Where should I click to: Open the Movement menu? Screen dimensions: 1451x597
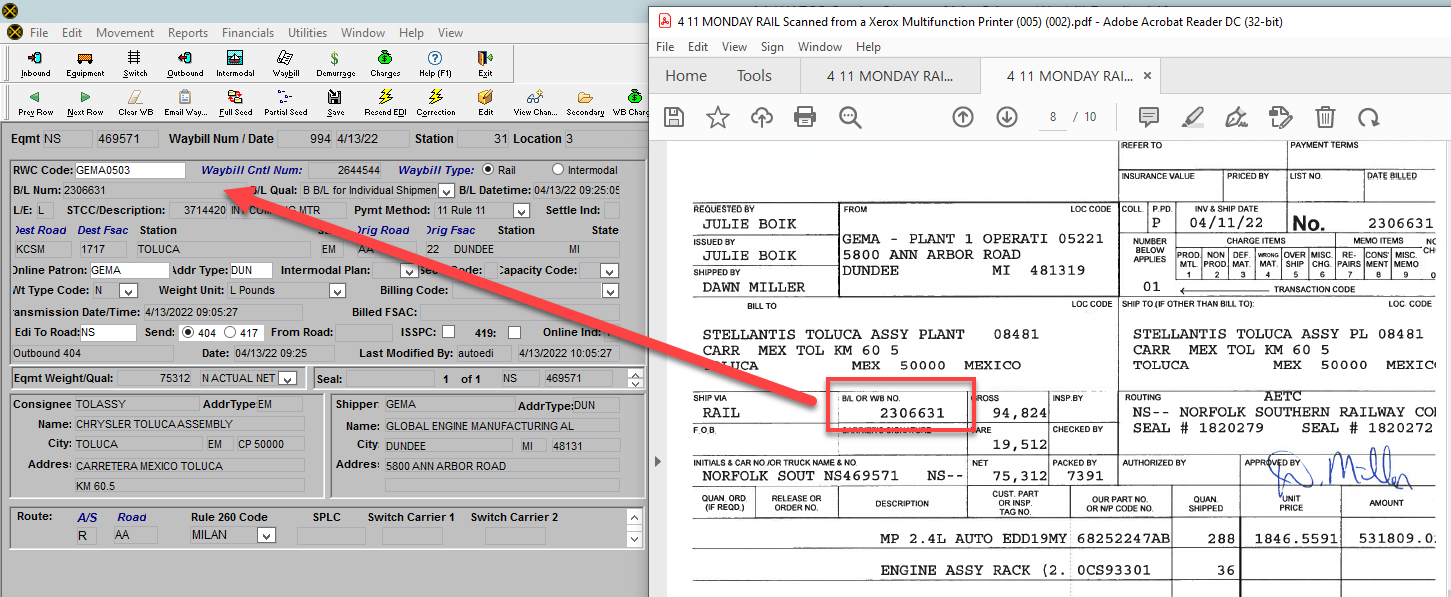click(x=125, y=33)
